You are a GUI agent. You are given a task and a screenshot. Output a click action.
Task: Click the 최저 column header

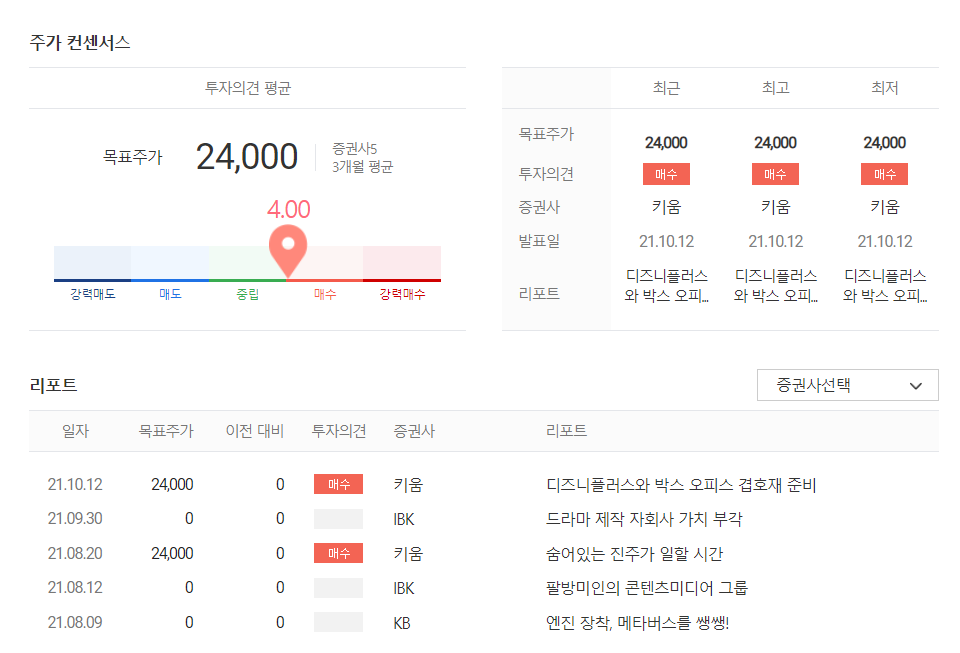(x=885, y=88)
